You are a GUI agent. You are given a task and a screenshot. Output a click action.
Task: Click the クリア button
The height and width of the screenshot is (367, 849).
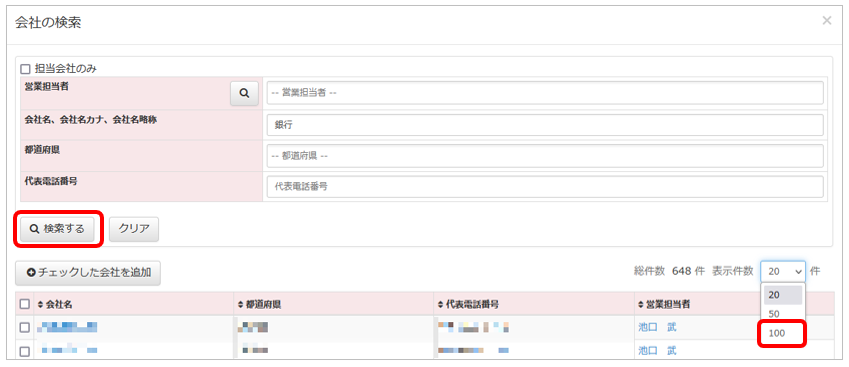134,229
